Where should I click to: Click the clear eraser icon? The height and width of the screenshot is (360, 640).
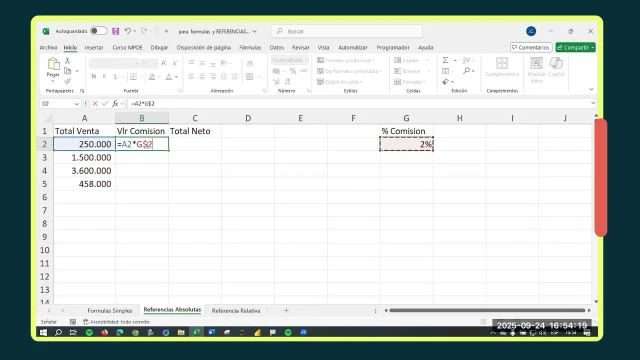(445, 82)
